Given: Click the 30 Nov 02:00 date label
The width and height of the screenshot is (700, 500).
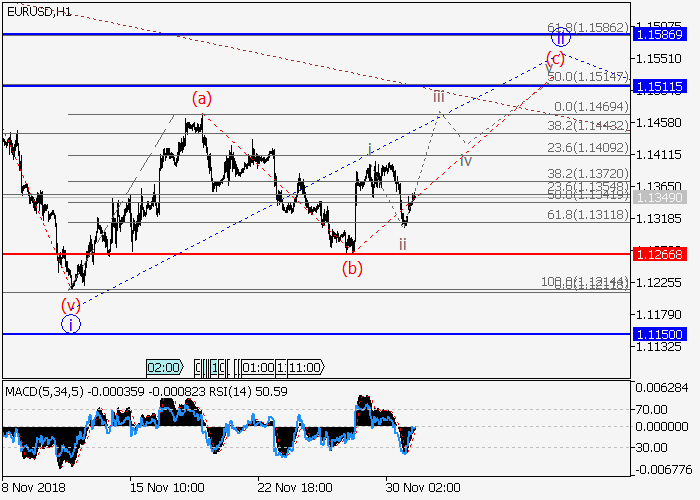Looking at the screenshot, I should pyautogui.click(x=422, y=487).
